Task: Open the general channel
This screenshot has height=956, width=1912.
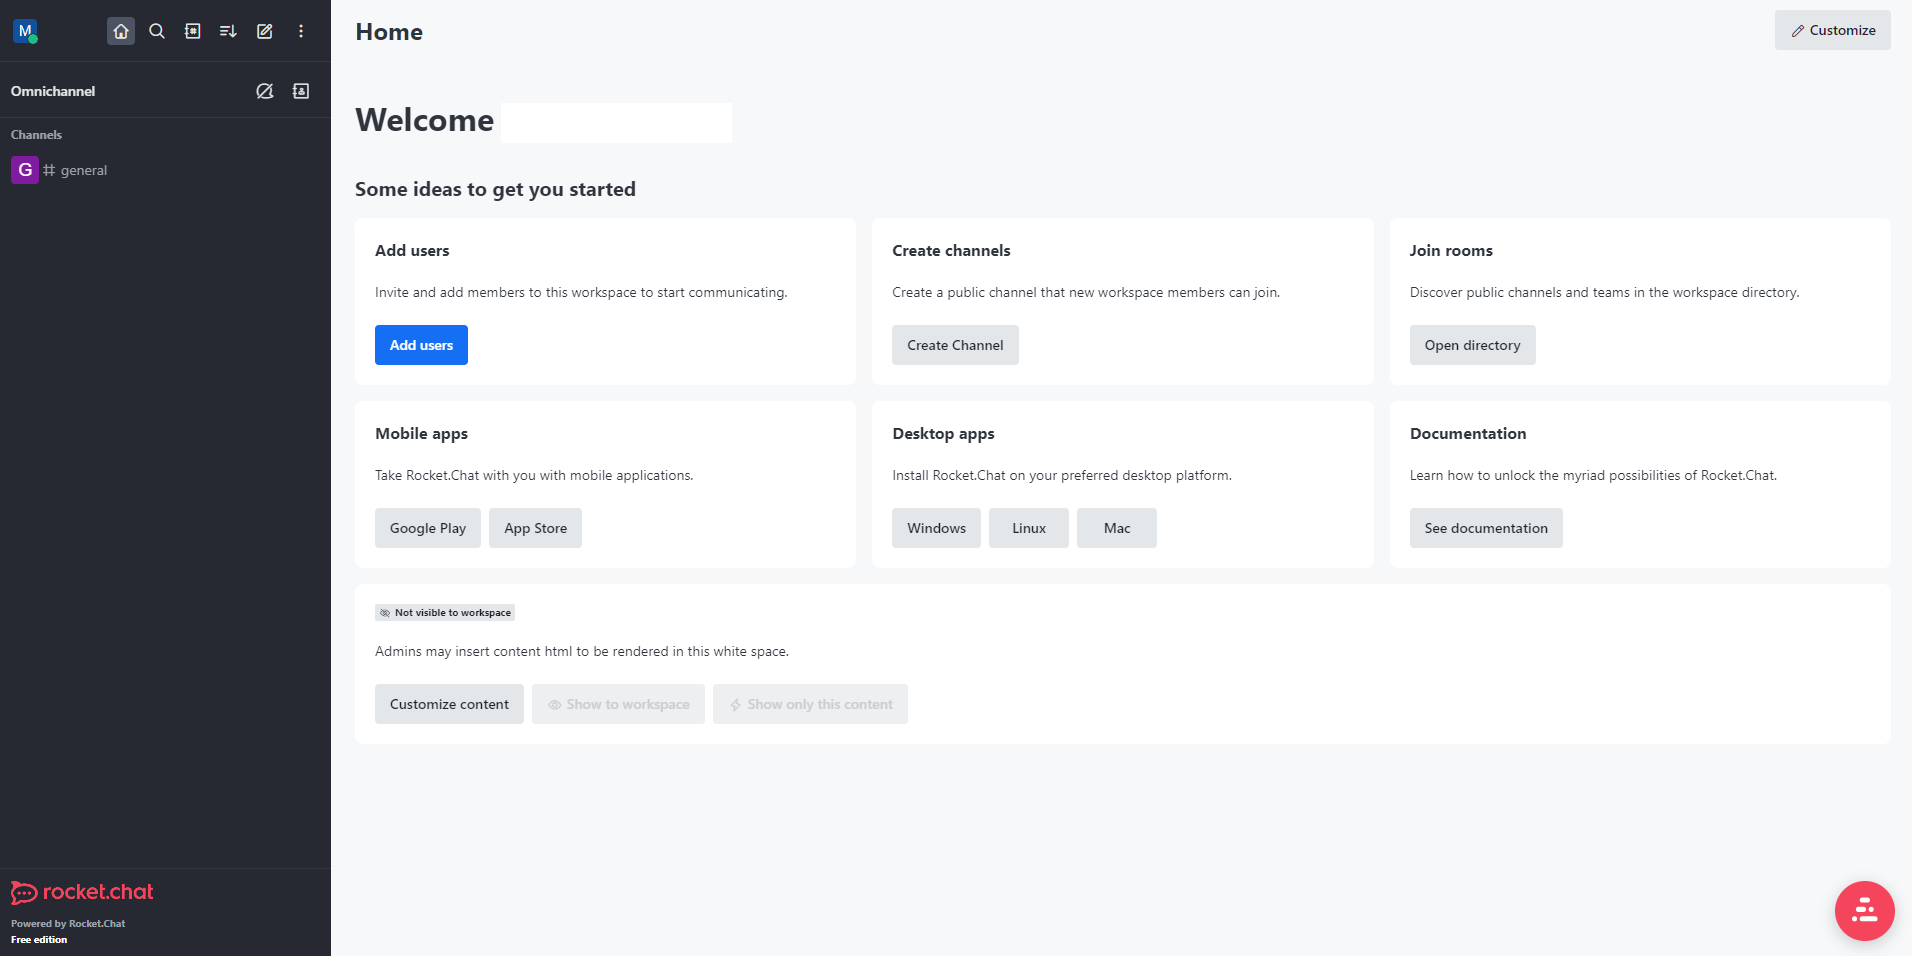Action: [x=165, y=170]
